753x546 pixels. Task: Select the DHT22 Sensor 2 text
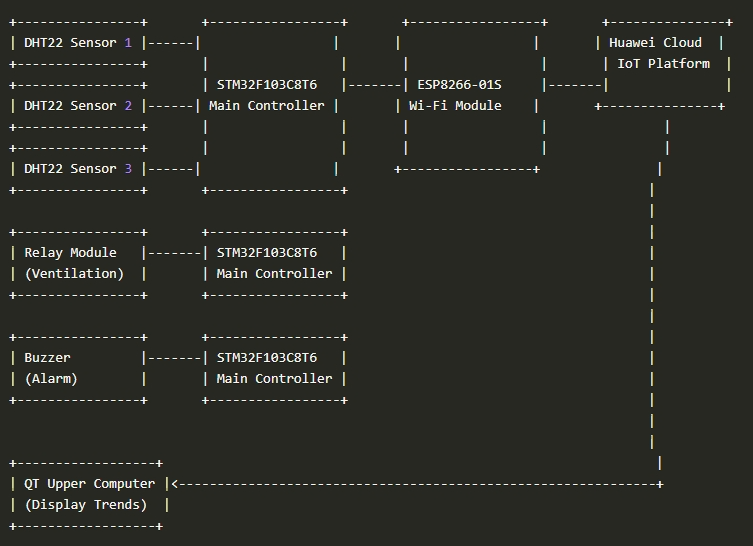coord(78,106)
